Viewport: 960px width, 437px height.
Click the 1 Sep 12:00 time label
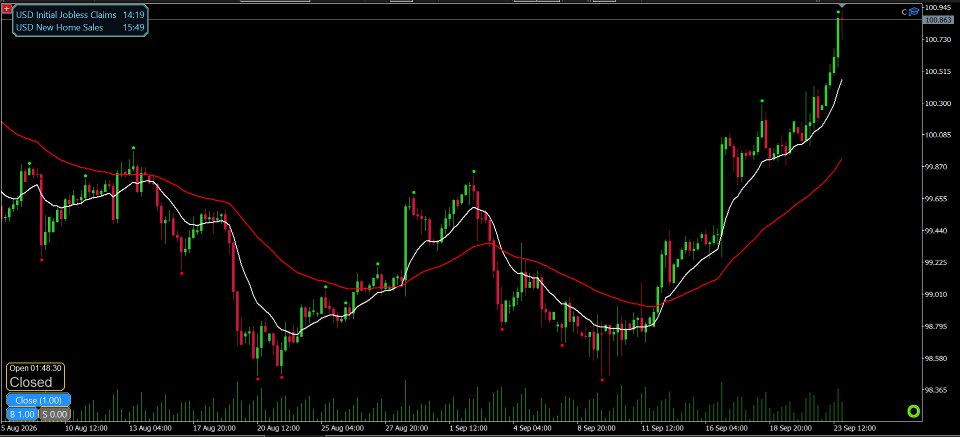click(468, 428)
